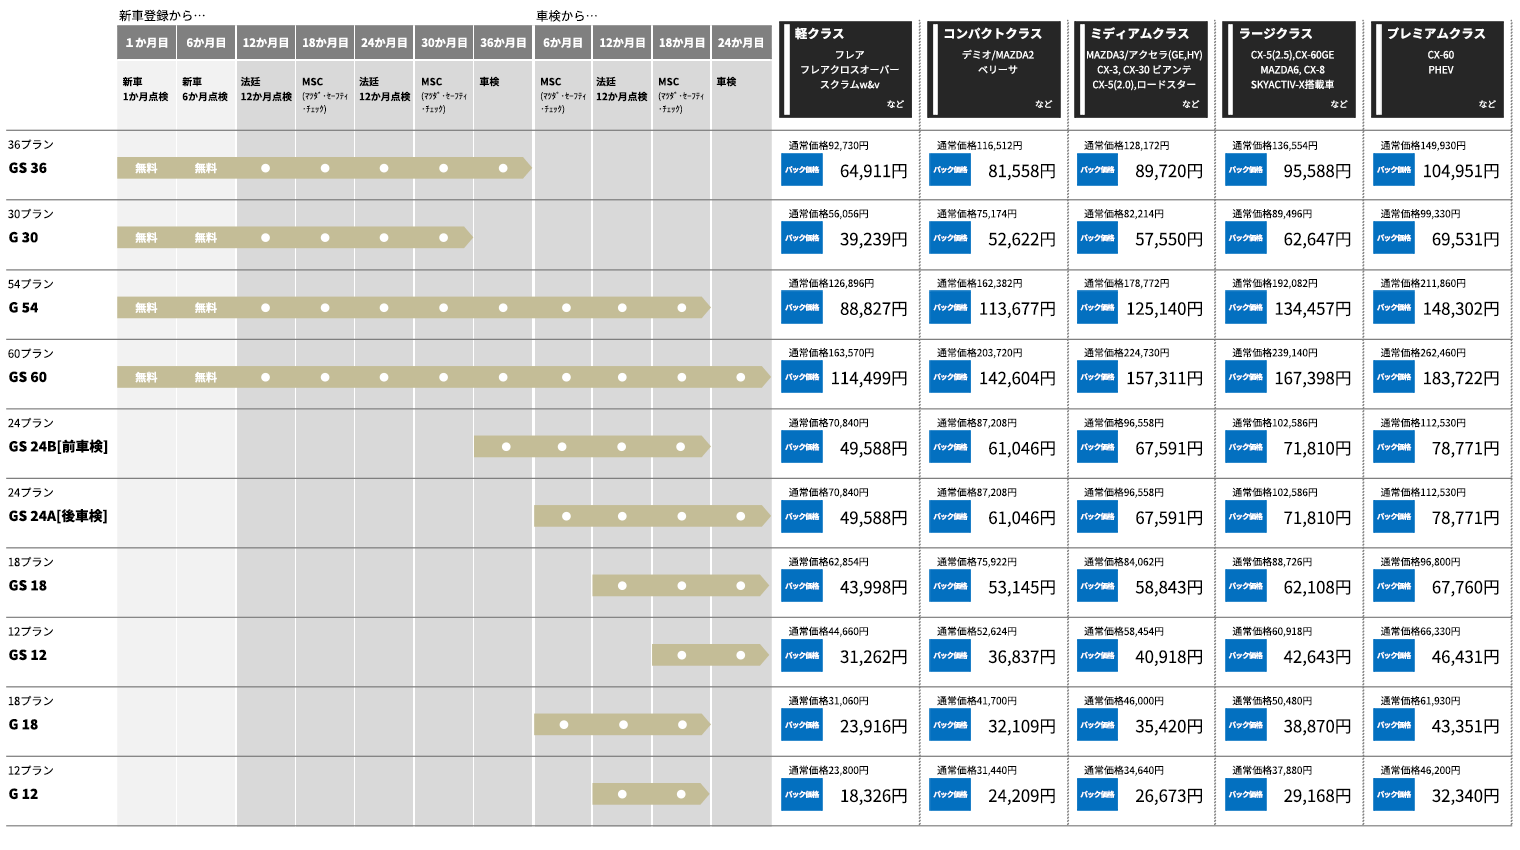1520x850 pixels.
Task: Click the 6か月目 header under 車検から
Action: point(563,43)
